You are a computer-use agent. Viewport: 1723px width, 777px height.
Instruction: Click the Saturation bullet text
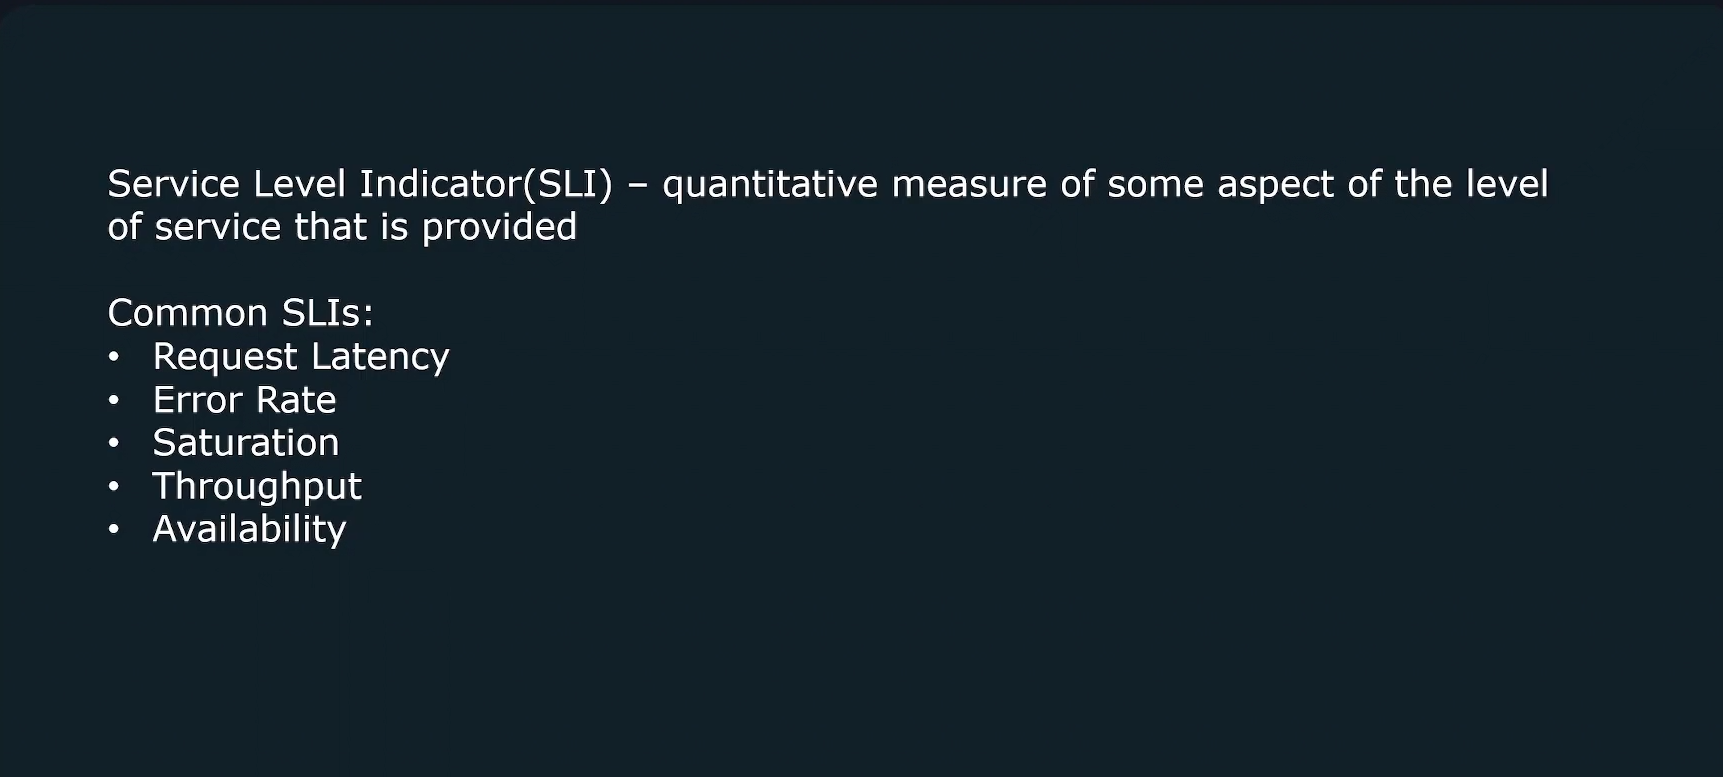pyautogui.click(x=246, y=443)
